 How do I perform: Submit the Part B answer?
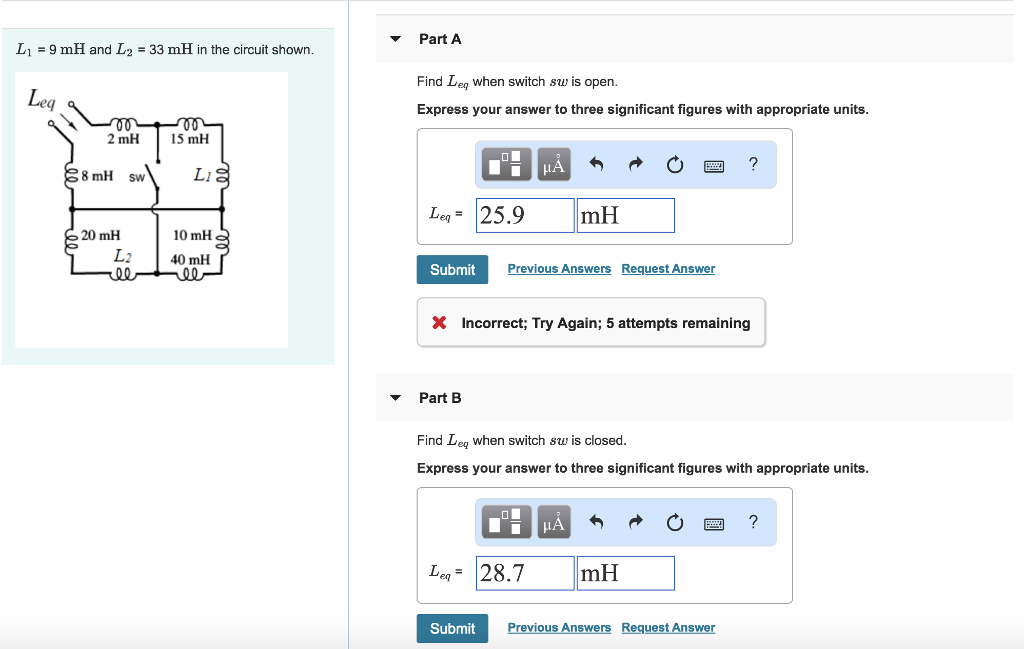(x=452, y=628)
